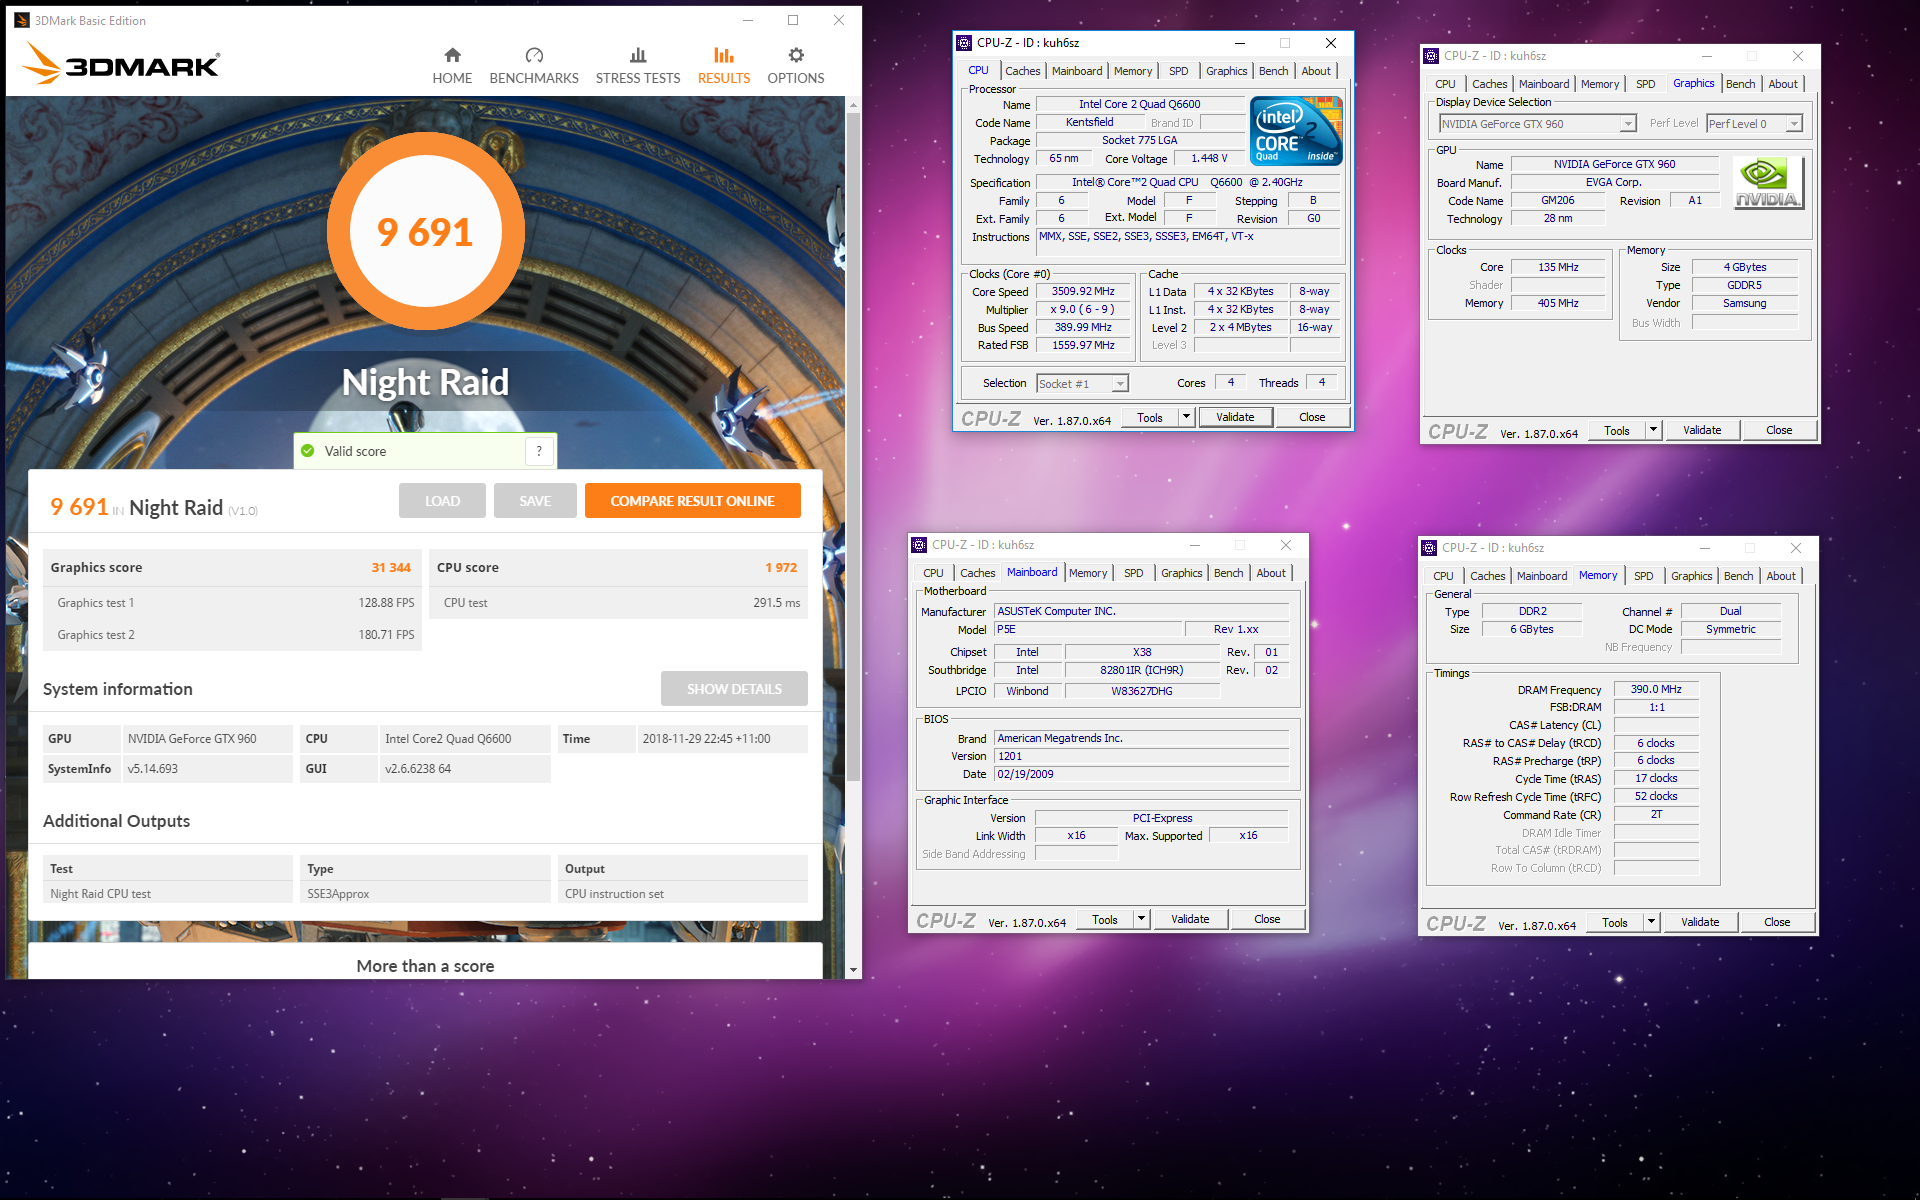
Task: Click the DRAM Frequency 390.0 MHz field
Action: [x=1656, y=689]
